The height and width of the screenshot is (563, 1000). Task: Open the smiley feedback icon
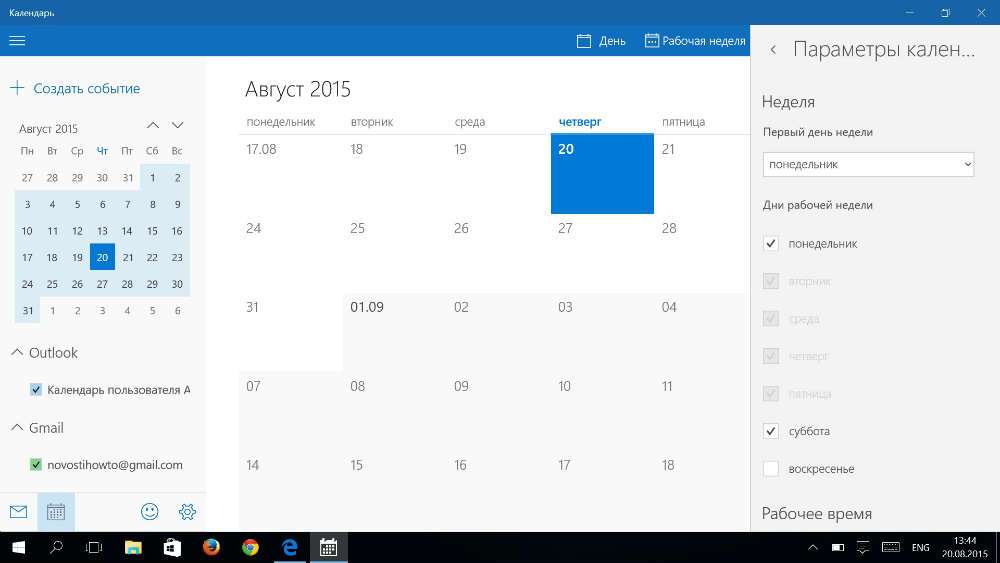tap(150, 512)
